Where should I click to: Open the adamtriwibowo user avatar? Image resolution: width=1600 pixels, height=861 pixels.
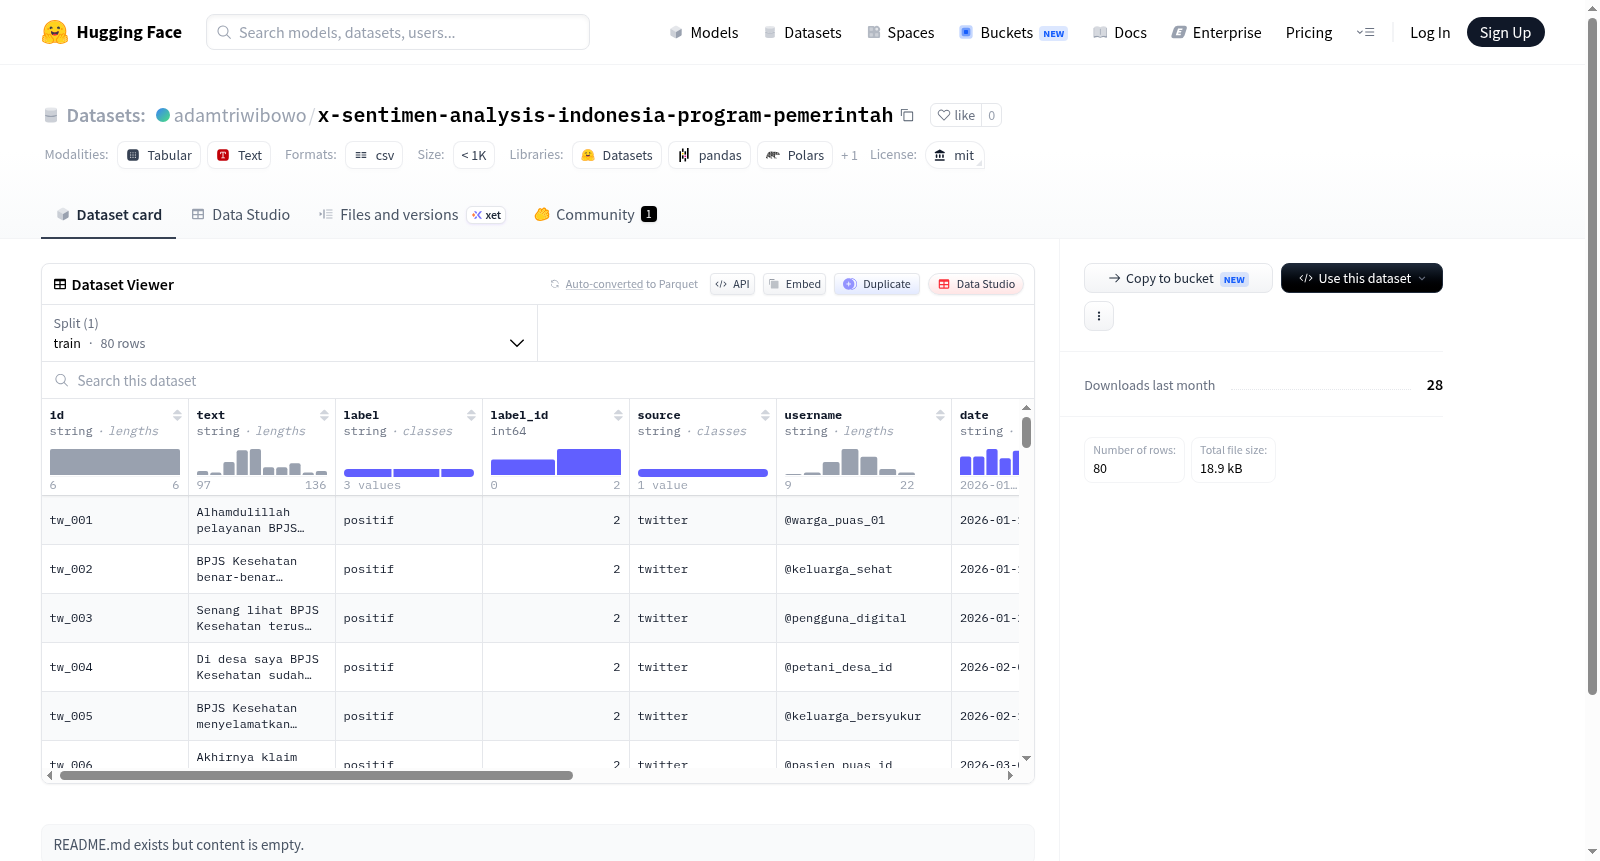pos(163,115)
